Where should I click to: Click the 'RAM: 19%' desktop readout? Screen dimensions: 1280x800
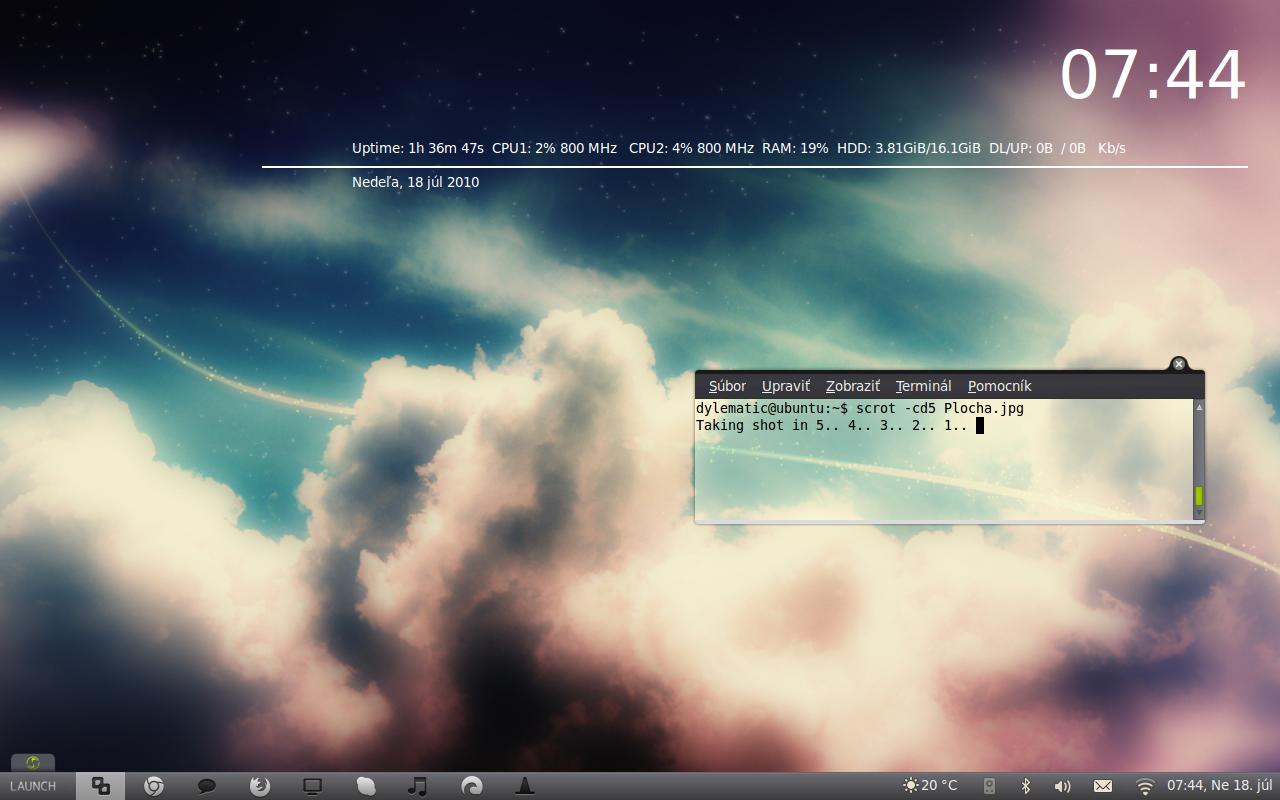(795, 148)
